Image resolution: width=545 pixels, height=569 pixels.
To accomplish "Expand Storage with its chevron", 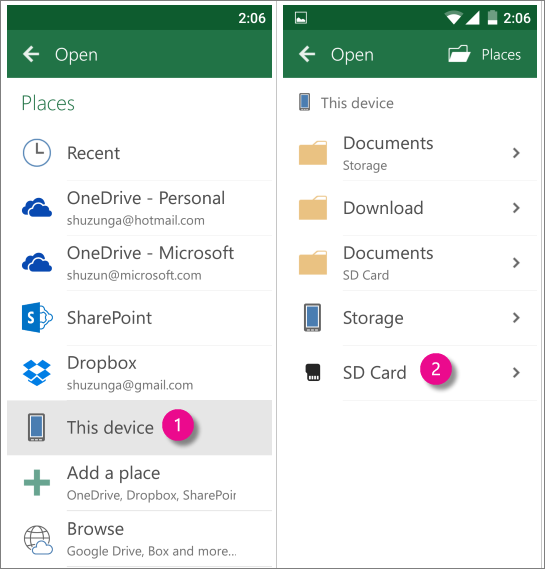I will click(516, 318).
